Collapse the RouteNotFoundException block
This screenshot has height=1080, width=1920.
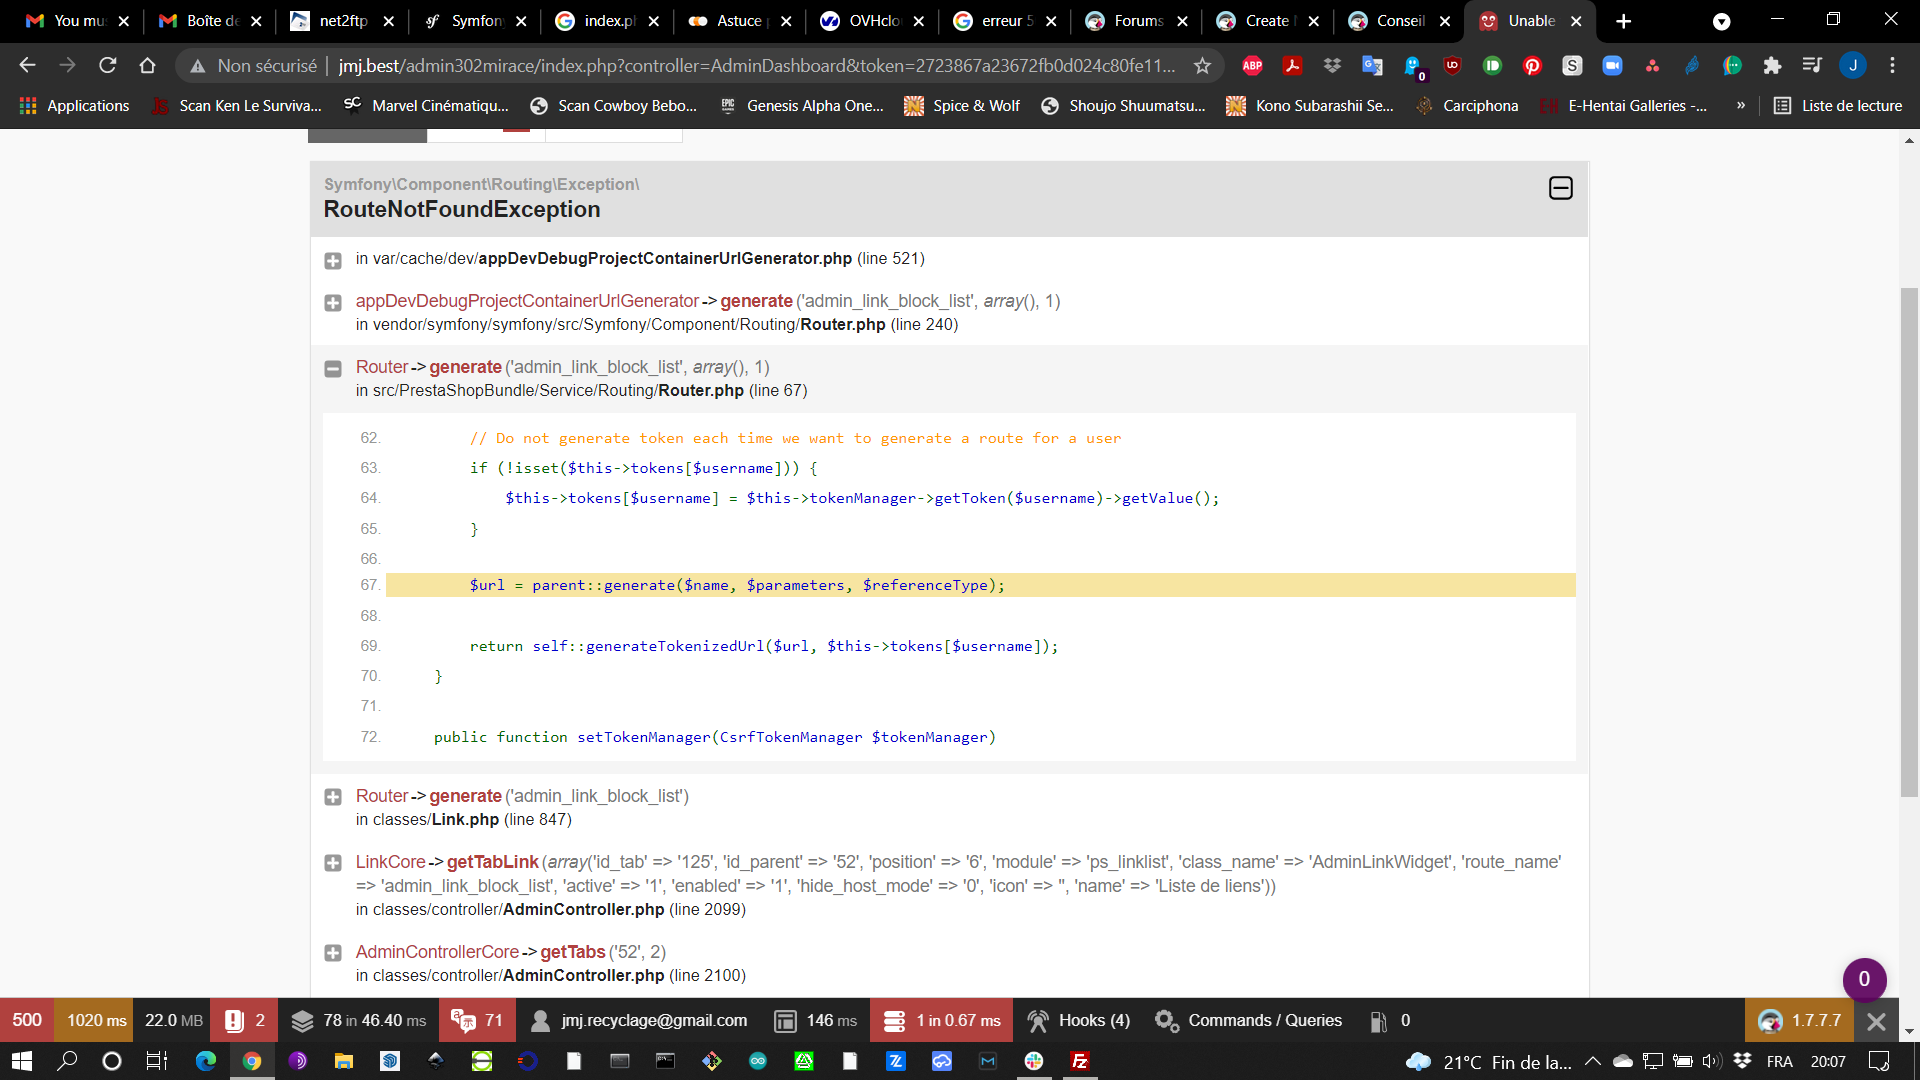click(x=1560, y=188)
